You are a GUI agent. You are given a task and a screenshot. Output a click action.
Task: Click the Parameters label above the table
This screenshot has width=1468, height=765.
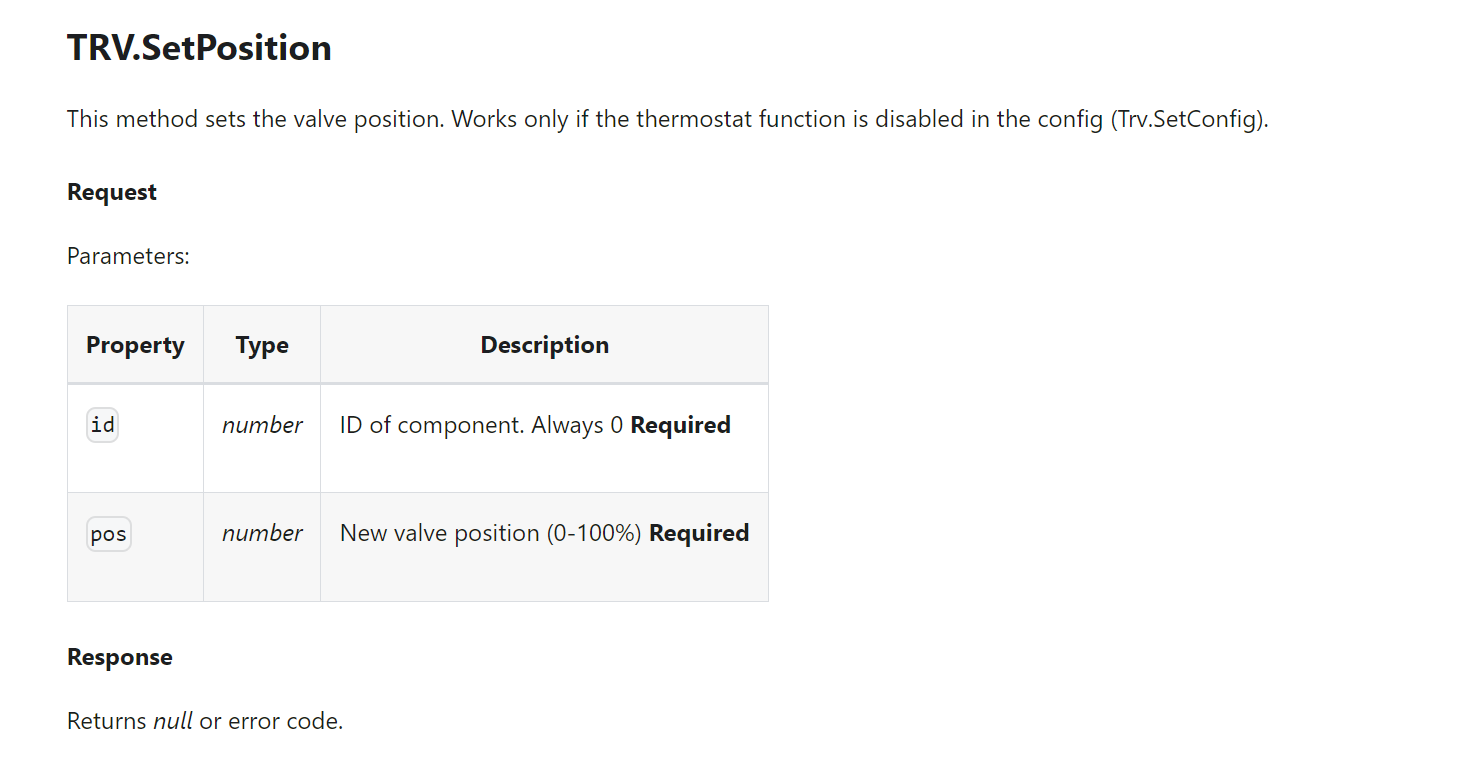[x=128, y=256]
